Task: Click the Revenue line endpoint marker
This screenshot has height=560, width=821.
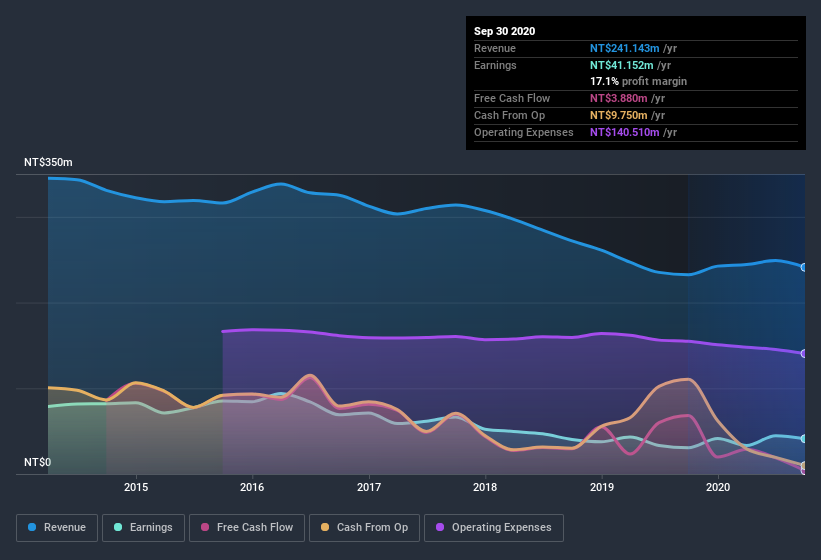Action: [804, 267]
